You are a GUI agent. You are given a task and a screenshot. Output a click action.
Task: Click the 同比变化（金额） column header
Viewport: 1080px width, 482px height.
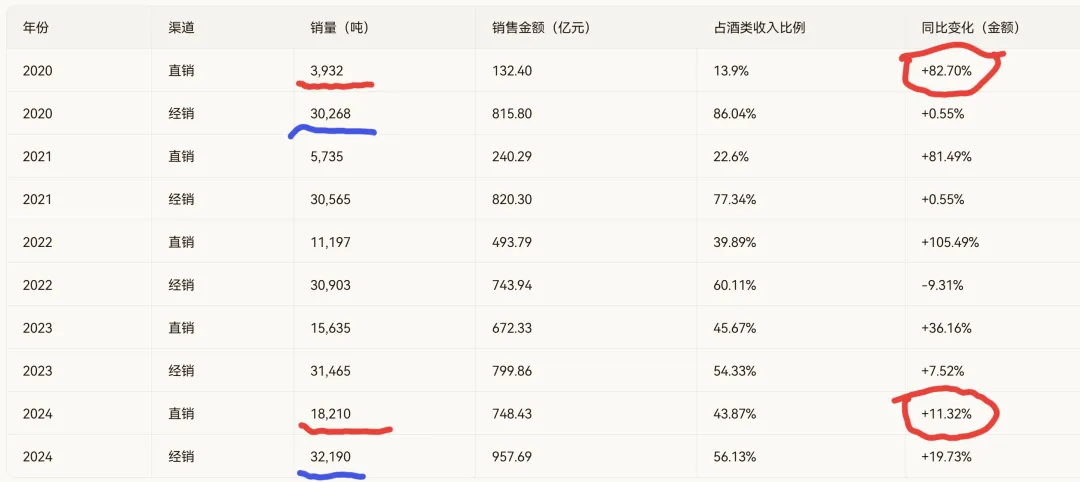970,28
